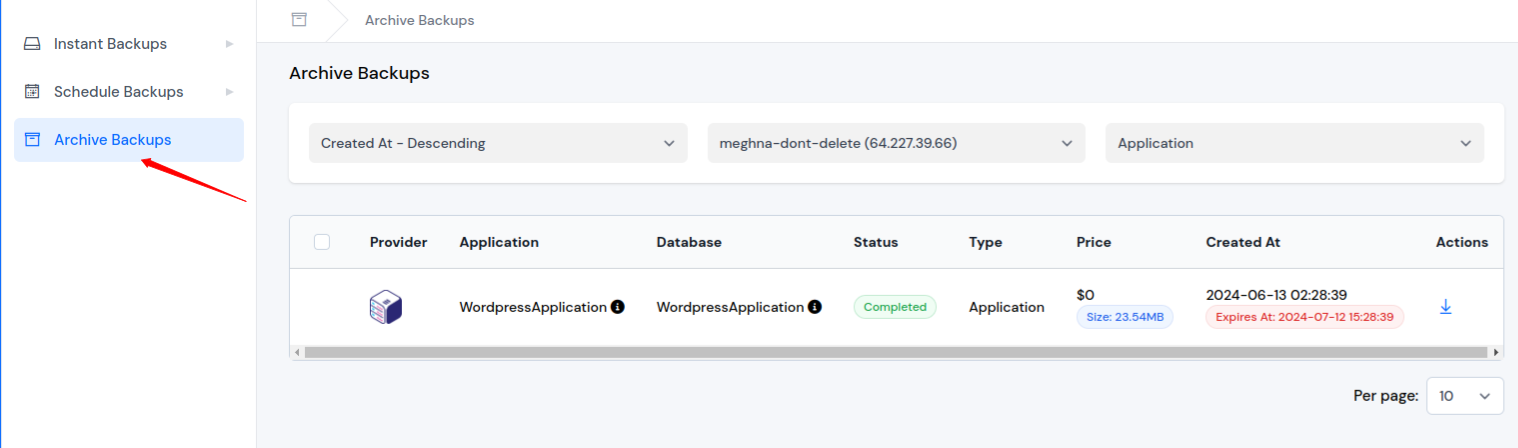The width and height of the screenshot is (1518, 448).
Task: Open the Created At - Descending sort dropdown
Action: [498, 143]
